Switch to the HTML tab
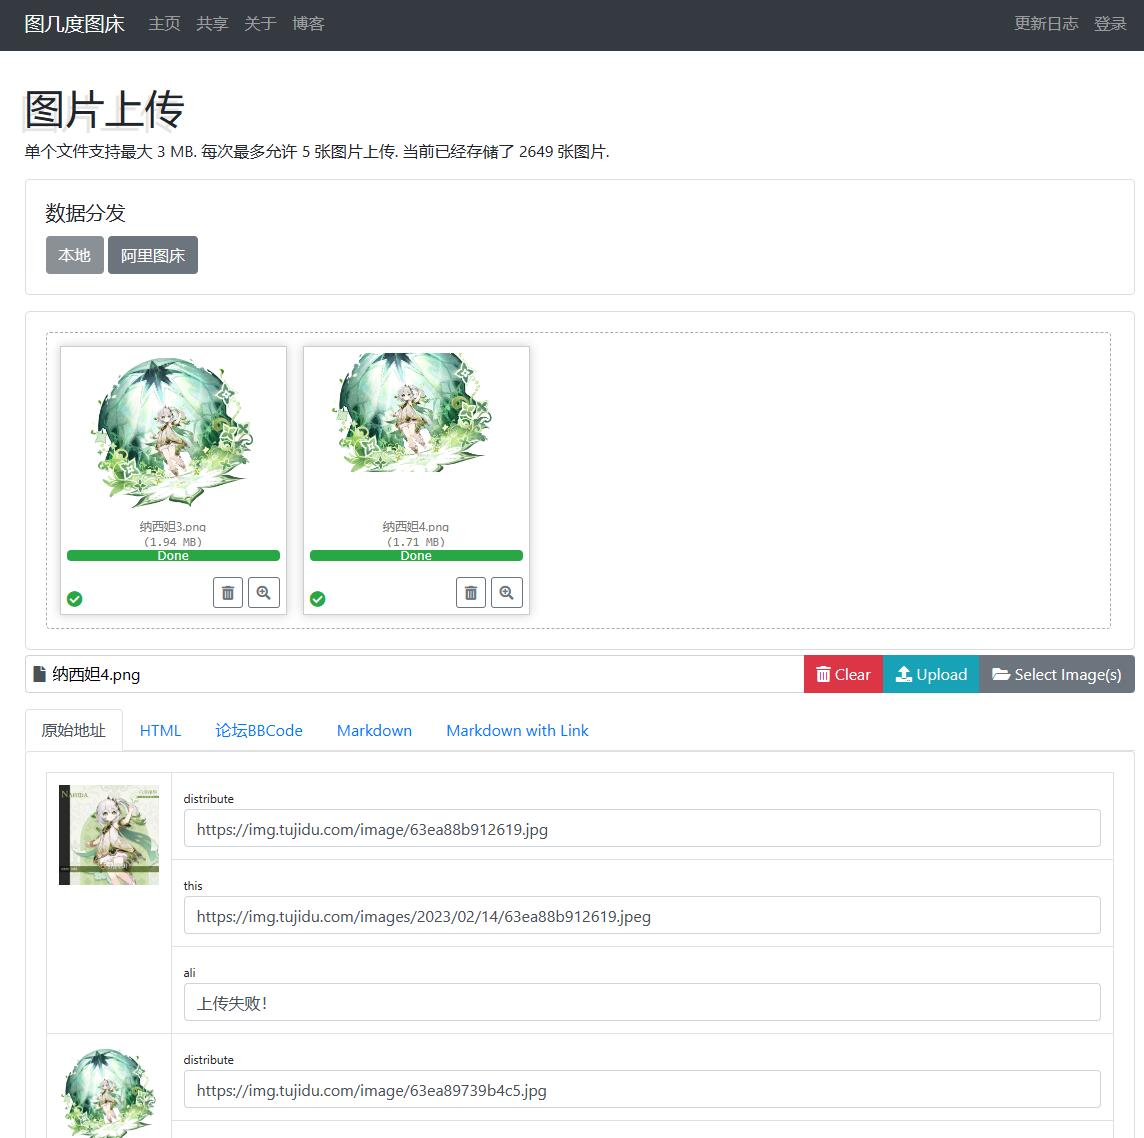The width and height of the screenshot is (1144, 1138). (x=160, y=730)
